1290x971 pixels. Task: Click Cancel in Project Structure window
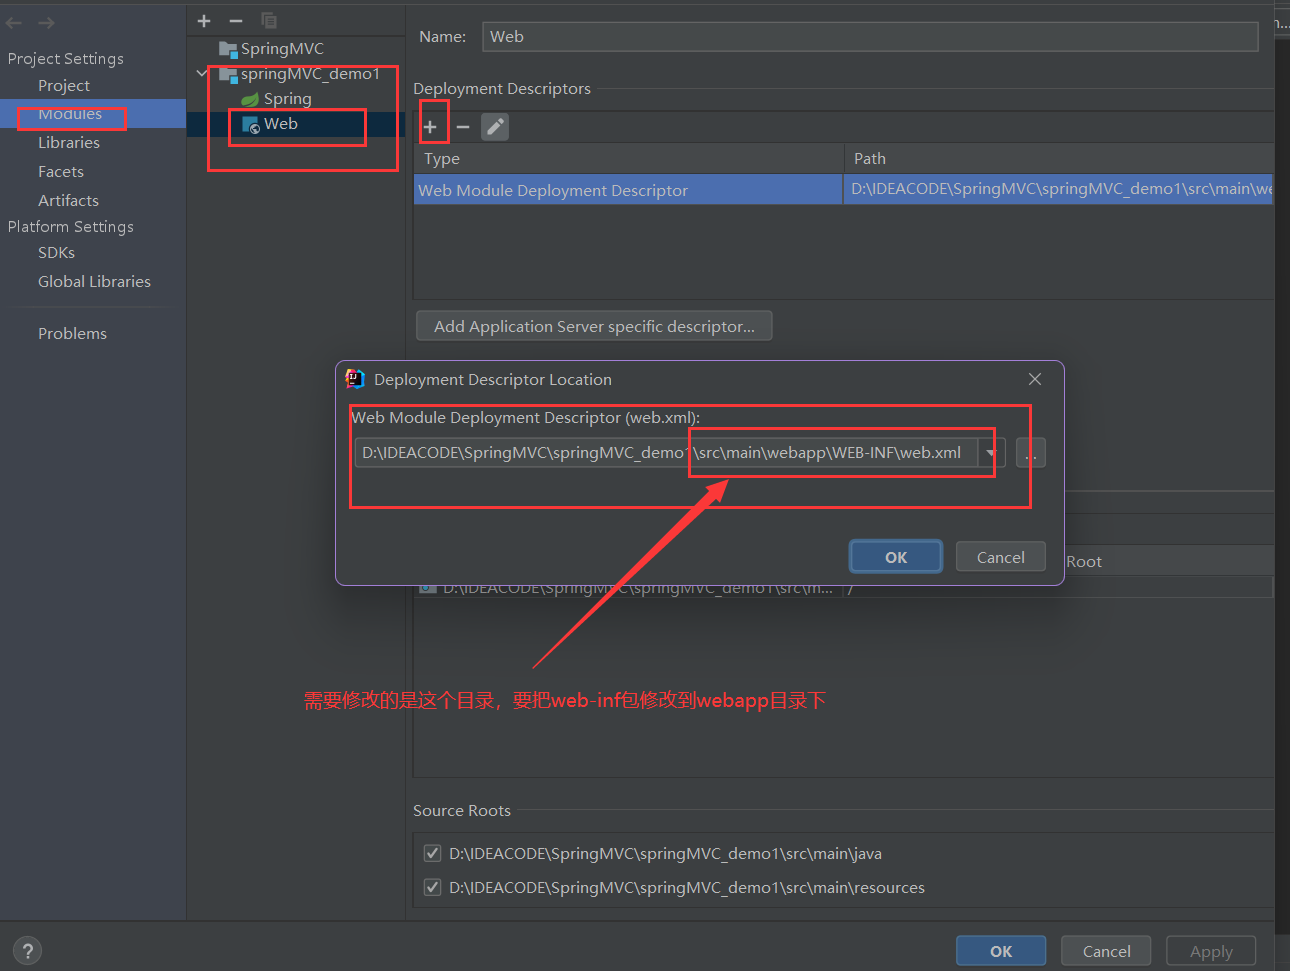point(1106,951)
